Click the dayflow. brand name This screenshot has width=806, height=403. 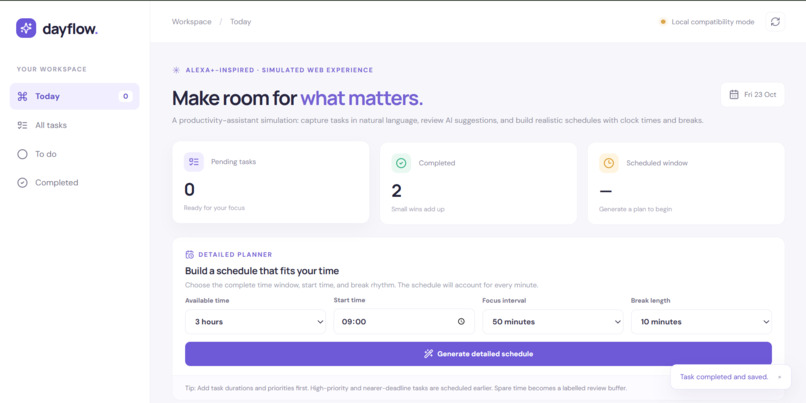click(x=70, y=29)
